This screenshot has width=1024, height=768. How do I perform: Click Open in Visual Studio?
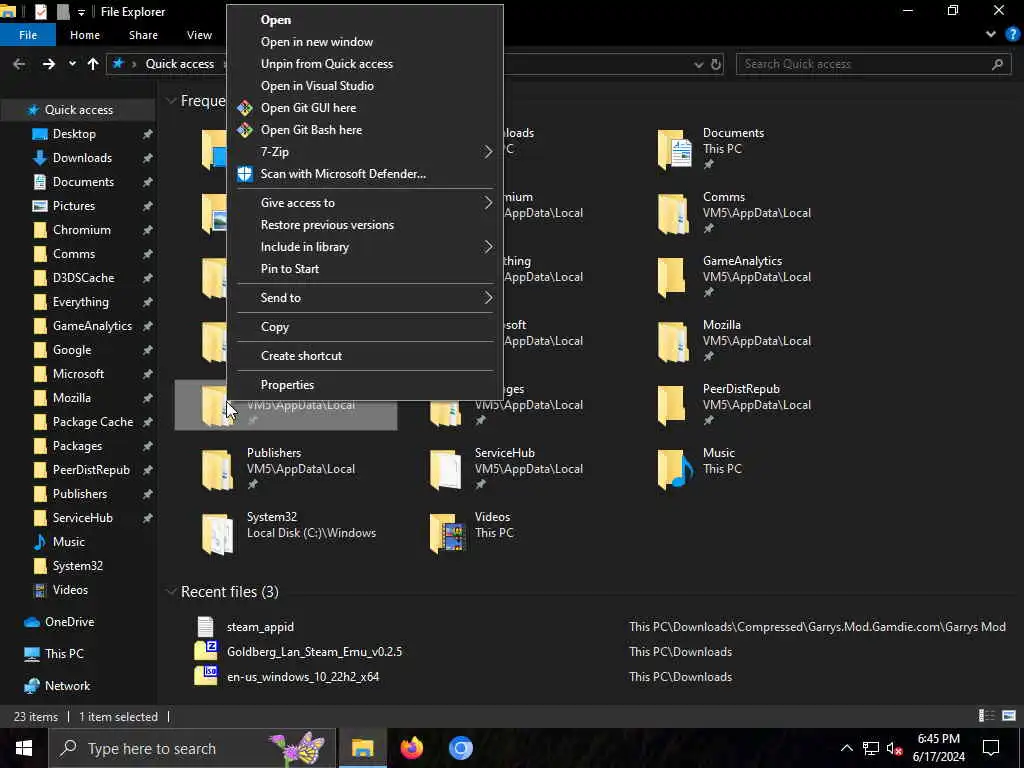(x=317, y=86)
